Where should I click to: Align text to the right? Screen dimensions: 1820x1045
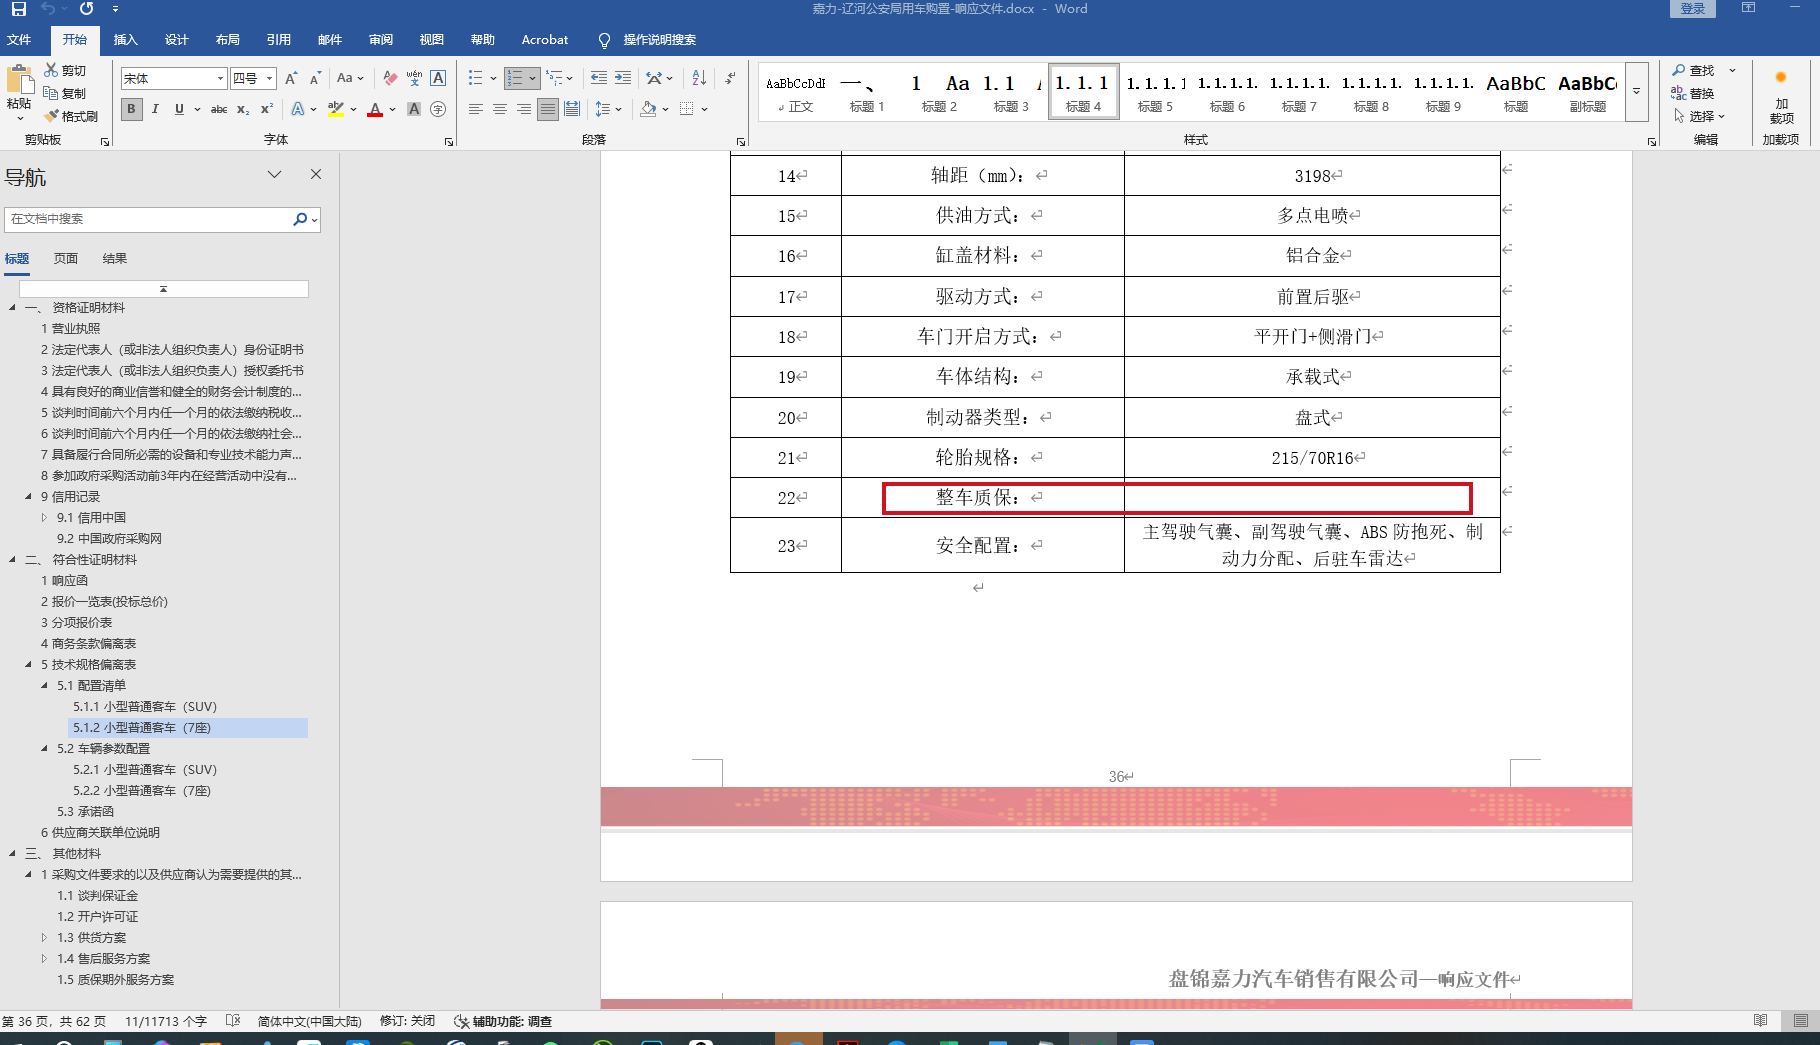523,109
